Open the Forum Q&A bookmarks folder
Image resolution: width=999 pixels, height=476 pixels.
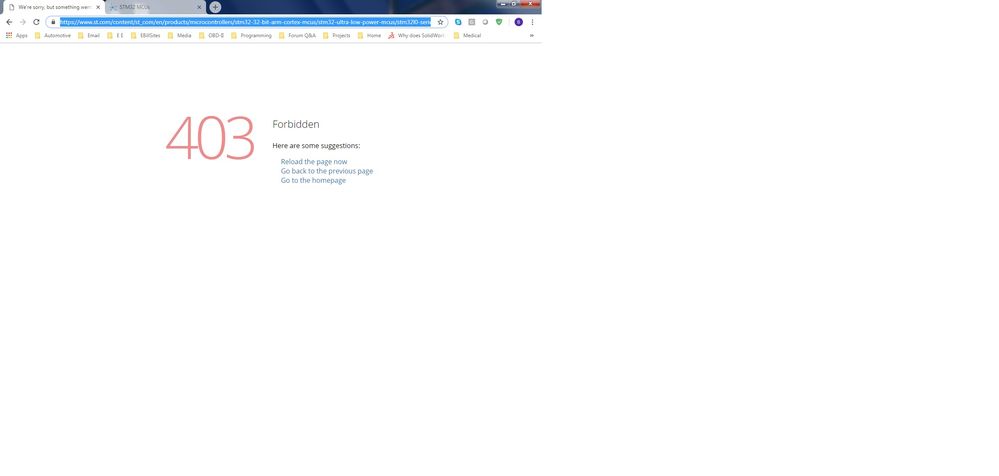tap(298, 36)
